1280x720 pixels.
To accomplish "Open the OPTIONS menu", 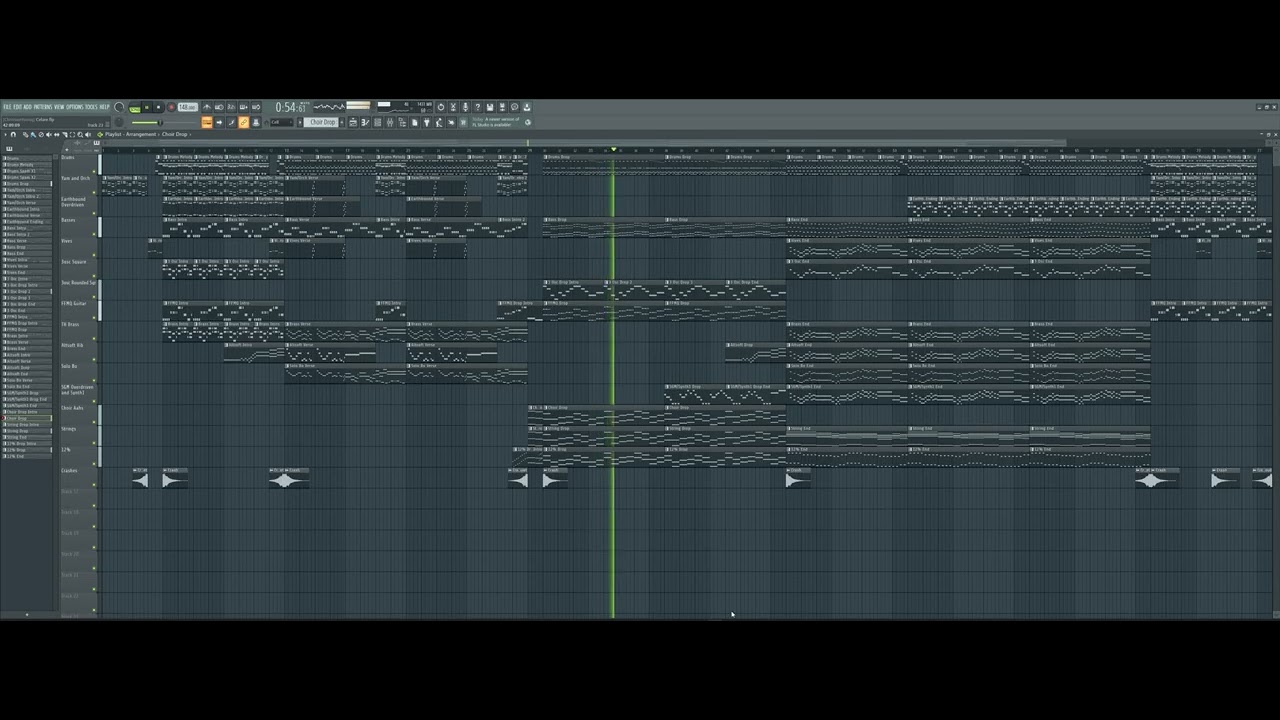I will pos(75,107).
